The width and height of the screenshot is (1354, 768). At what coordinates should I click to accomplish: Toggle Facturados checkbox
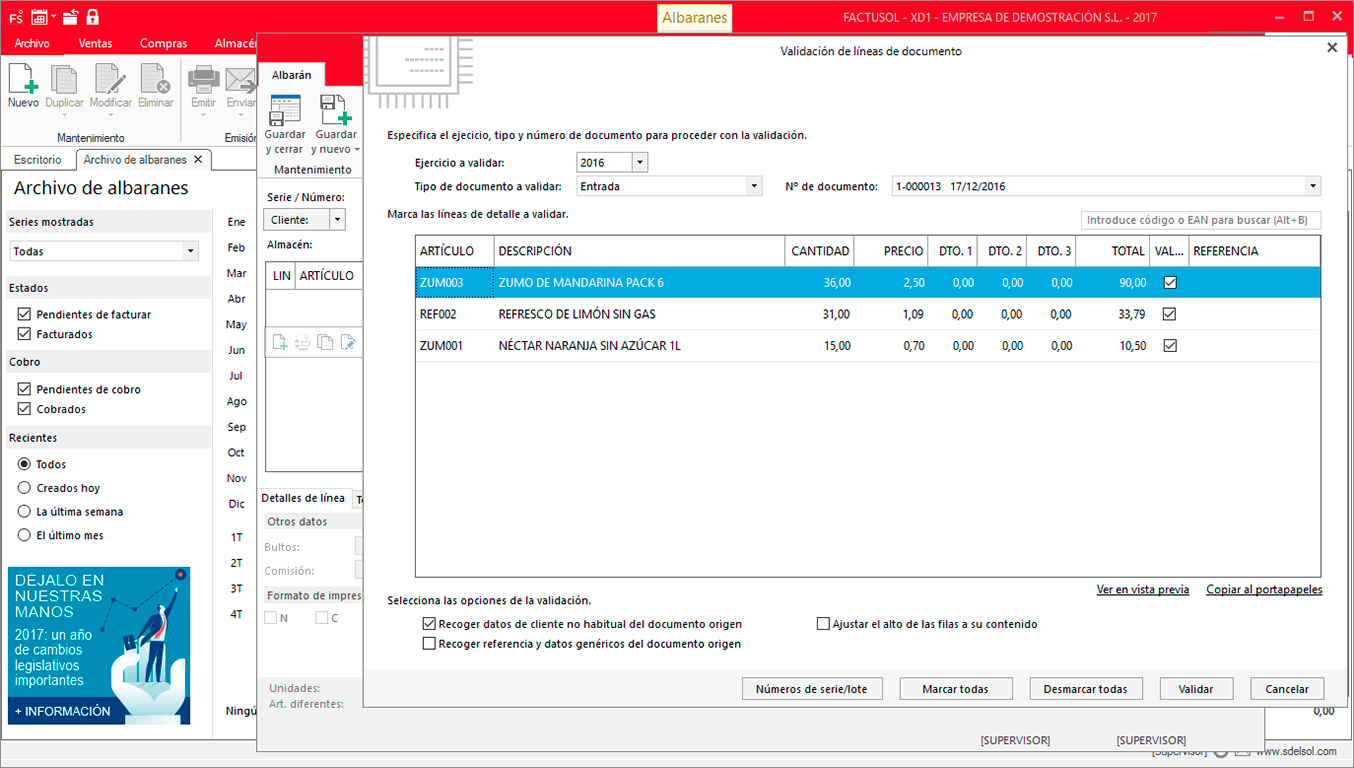click(x=24, y=334)
